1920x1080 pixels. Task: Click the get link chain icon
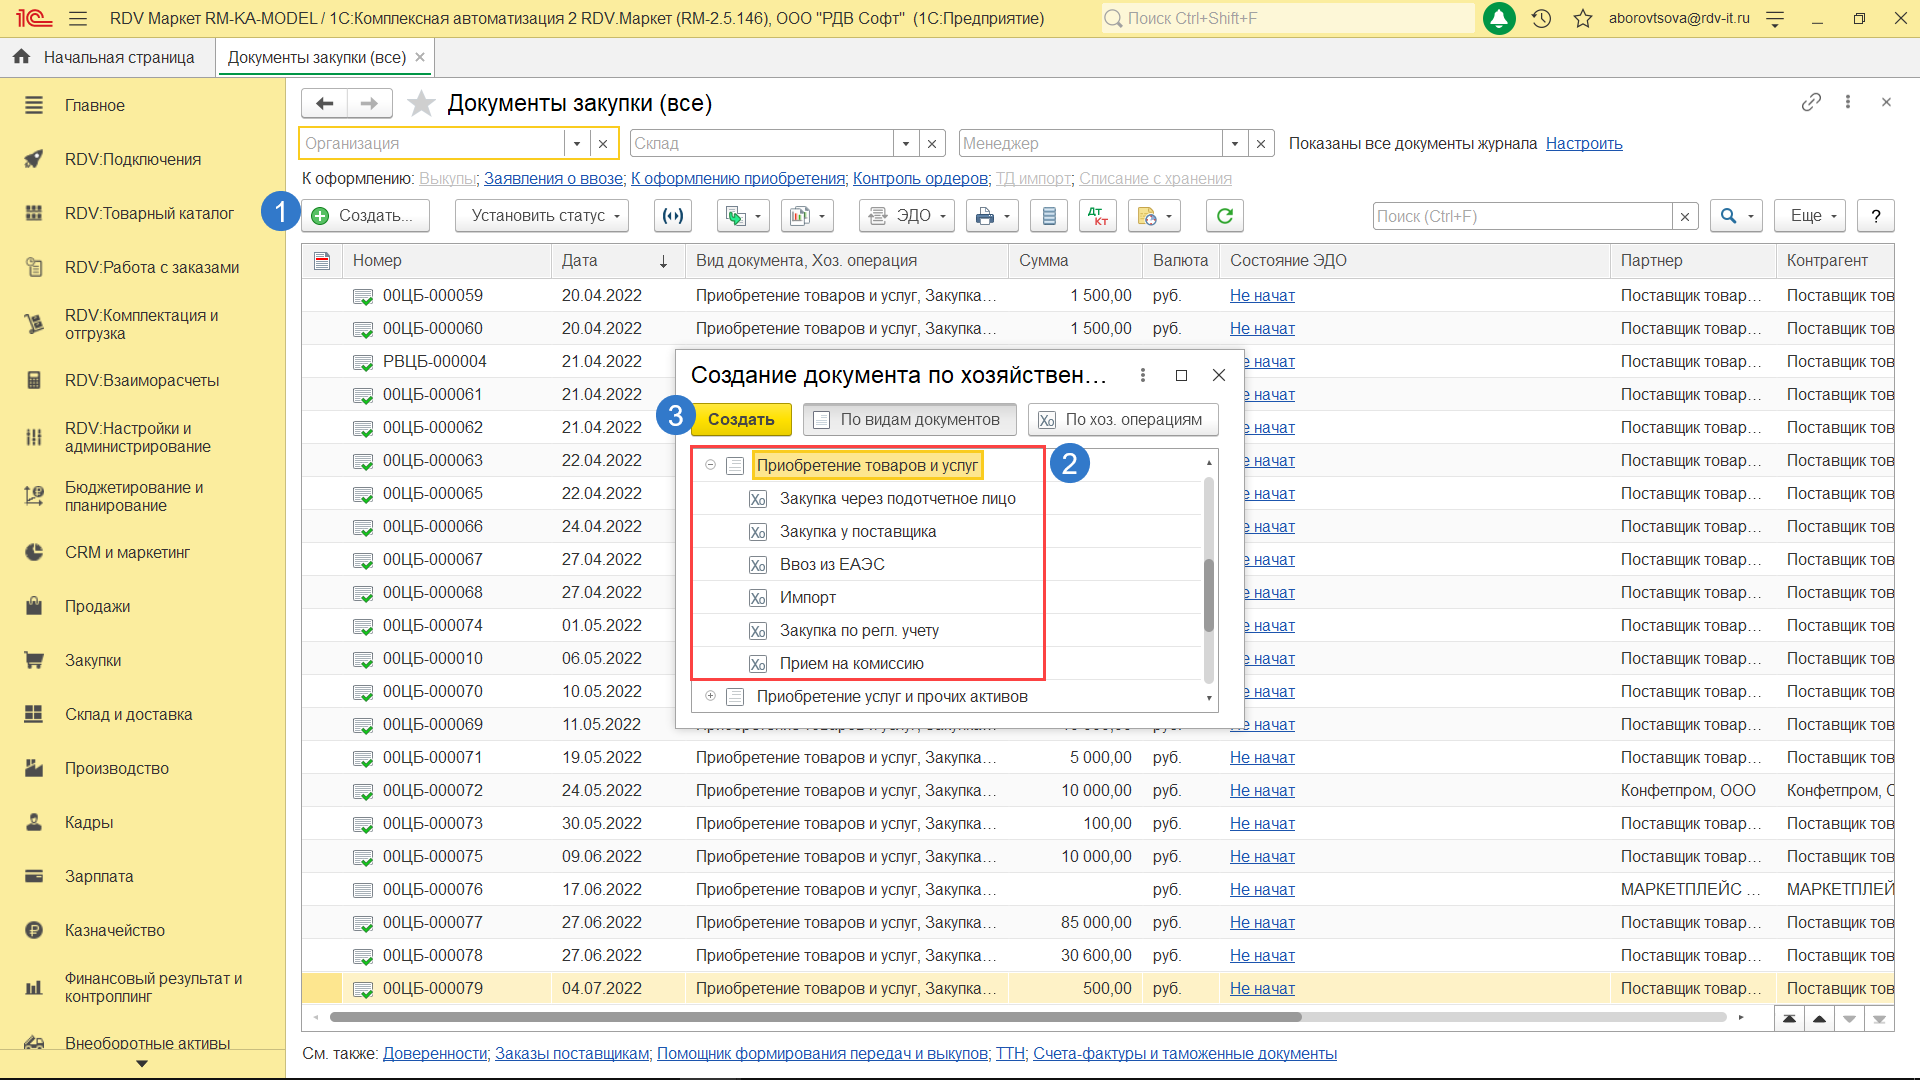point(1811,102)
